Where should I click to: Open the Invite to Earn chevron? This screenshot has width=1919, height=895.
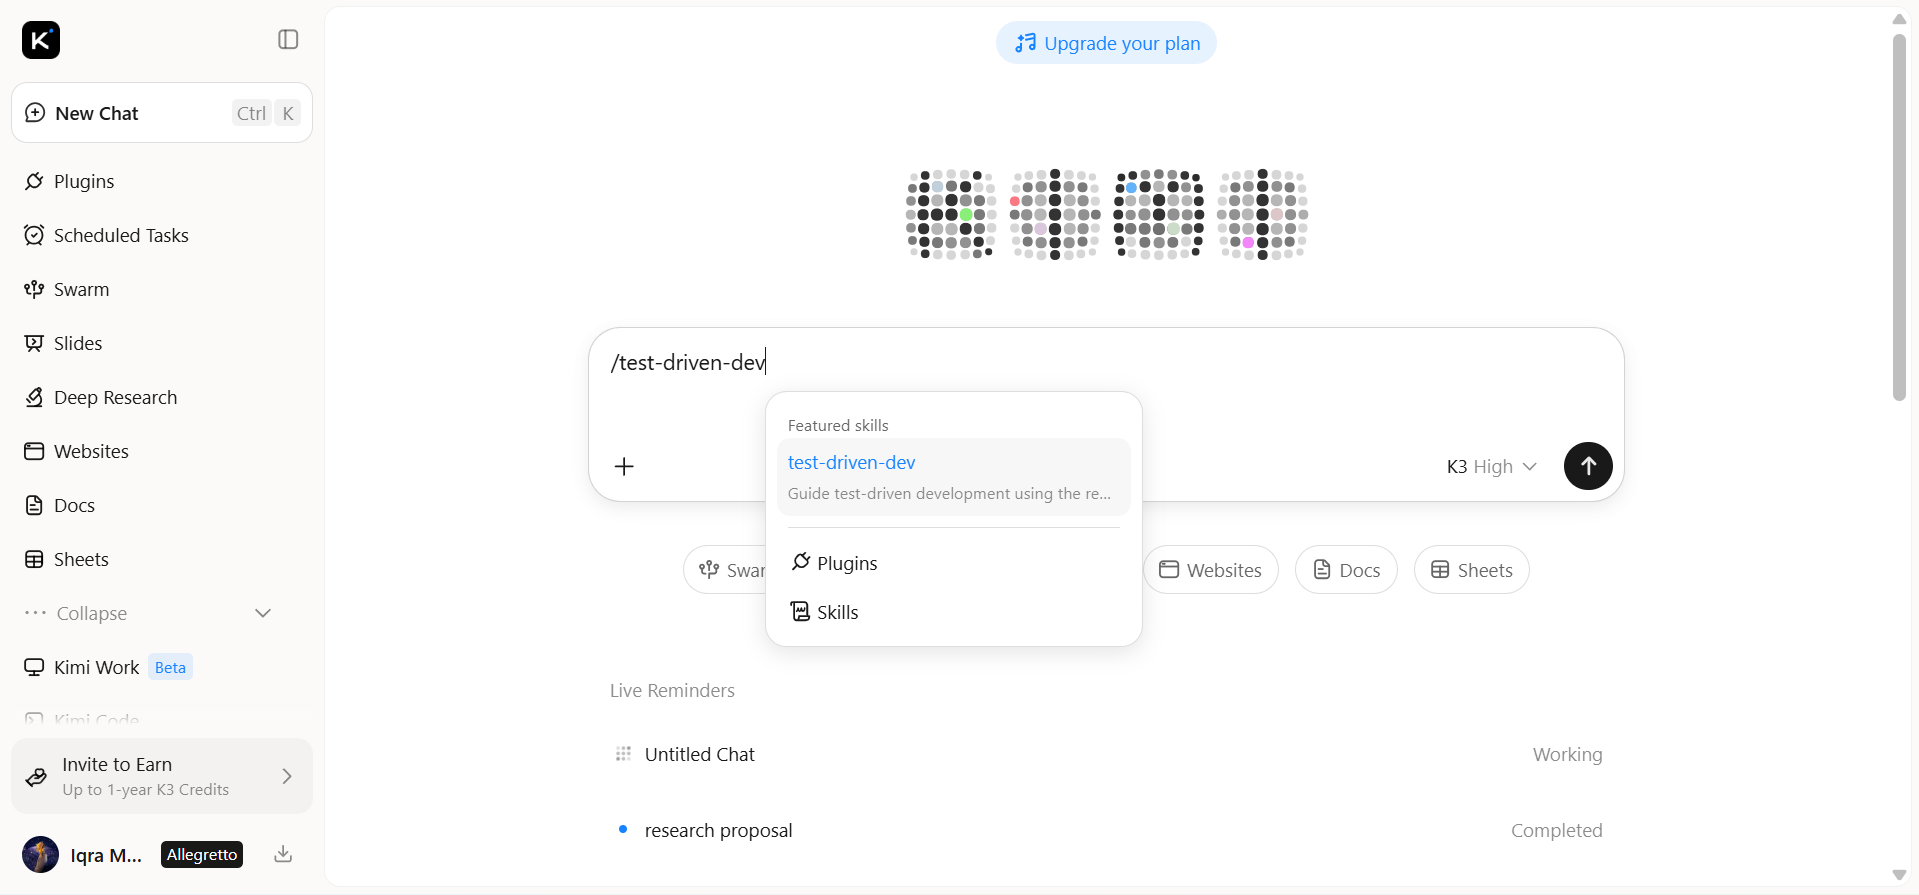(x=287, y=776)
